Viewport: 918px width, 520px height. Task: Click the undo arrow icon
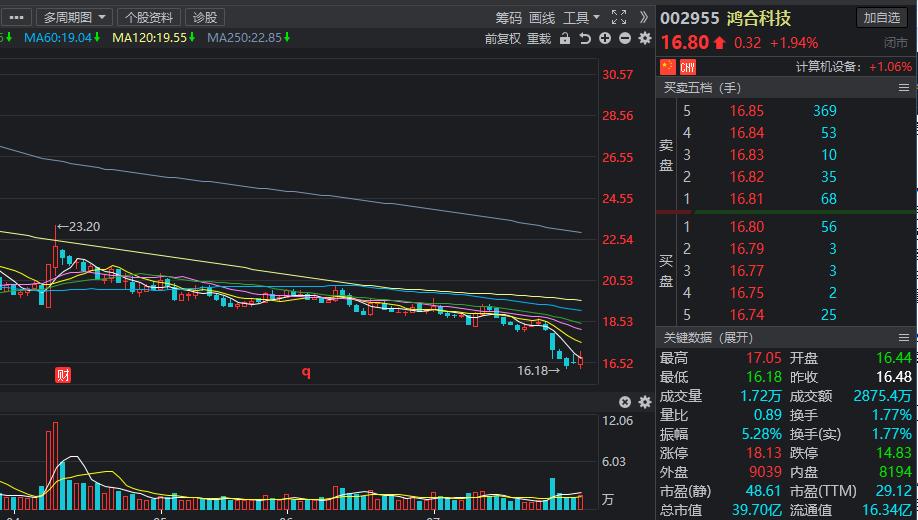point(584,39)
